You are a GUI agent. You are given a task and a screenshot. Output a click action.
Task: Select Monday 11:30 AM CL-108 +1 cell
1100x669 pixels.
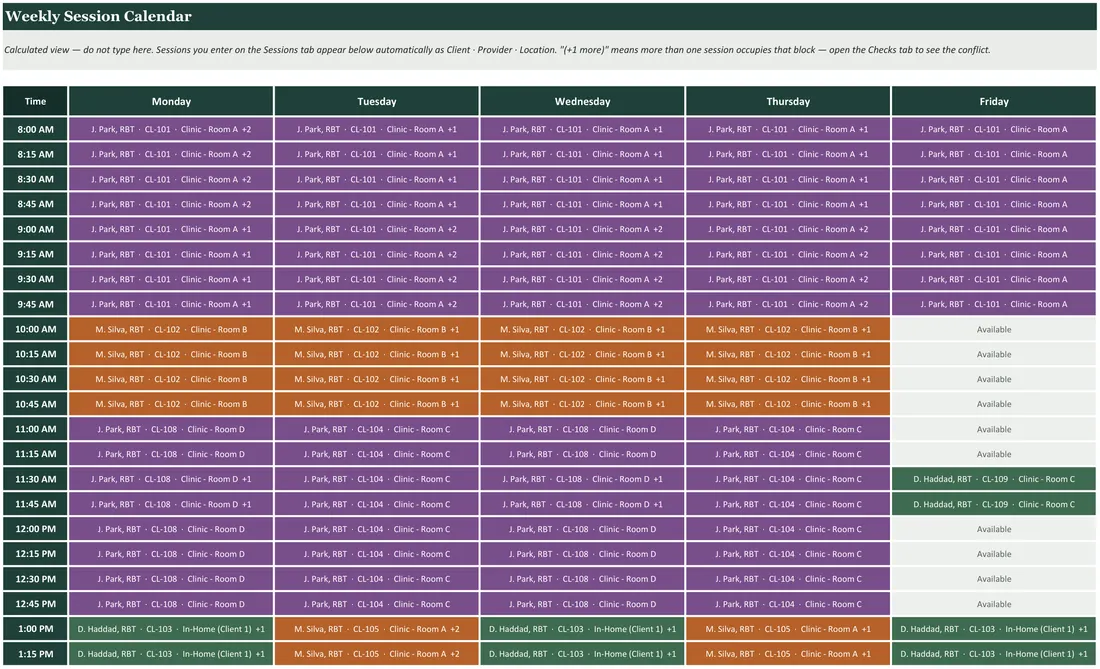171,479
